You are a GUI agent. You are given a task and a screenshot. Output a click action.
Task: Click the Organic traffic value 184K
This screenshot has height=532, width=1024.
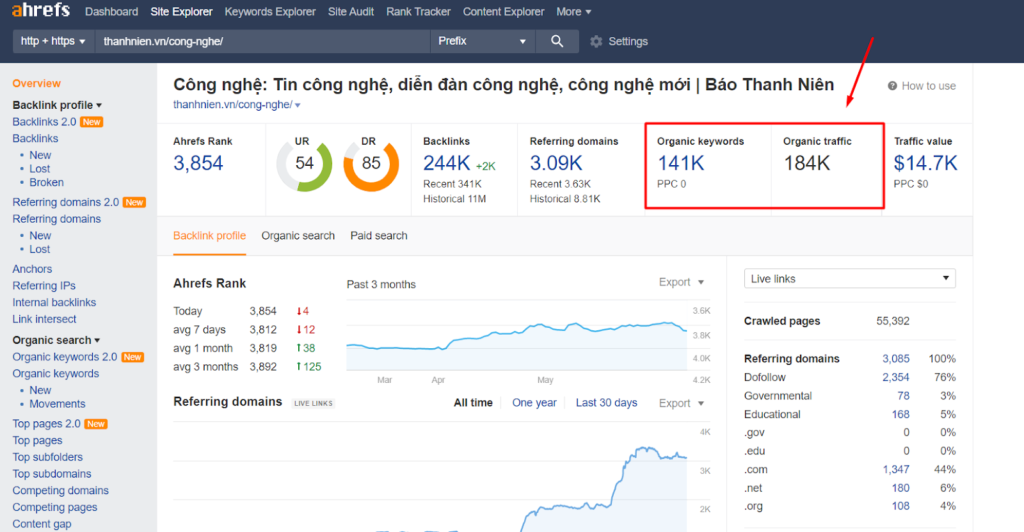pos(807,163)
